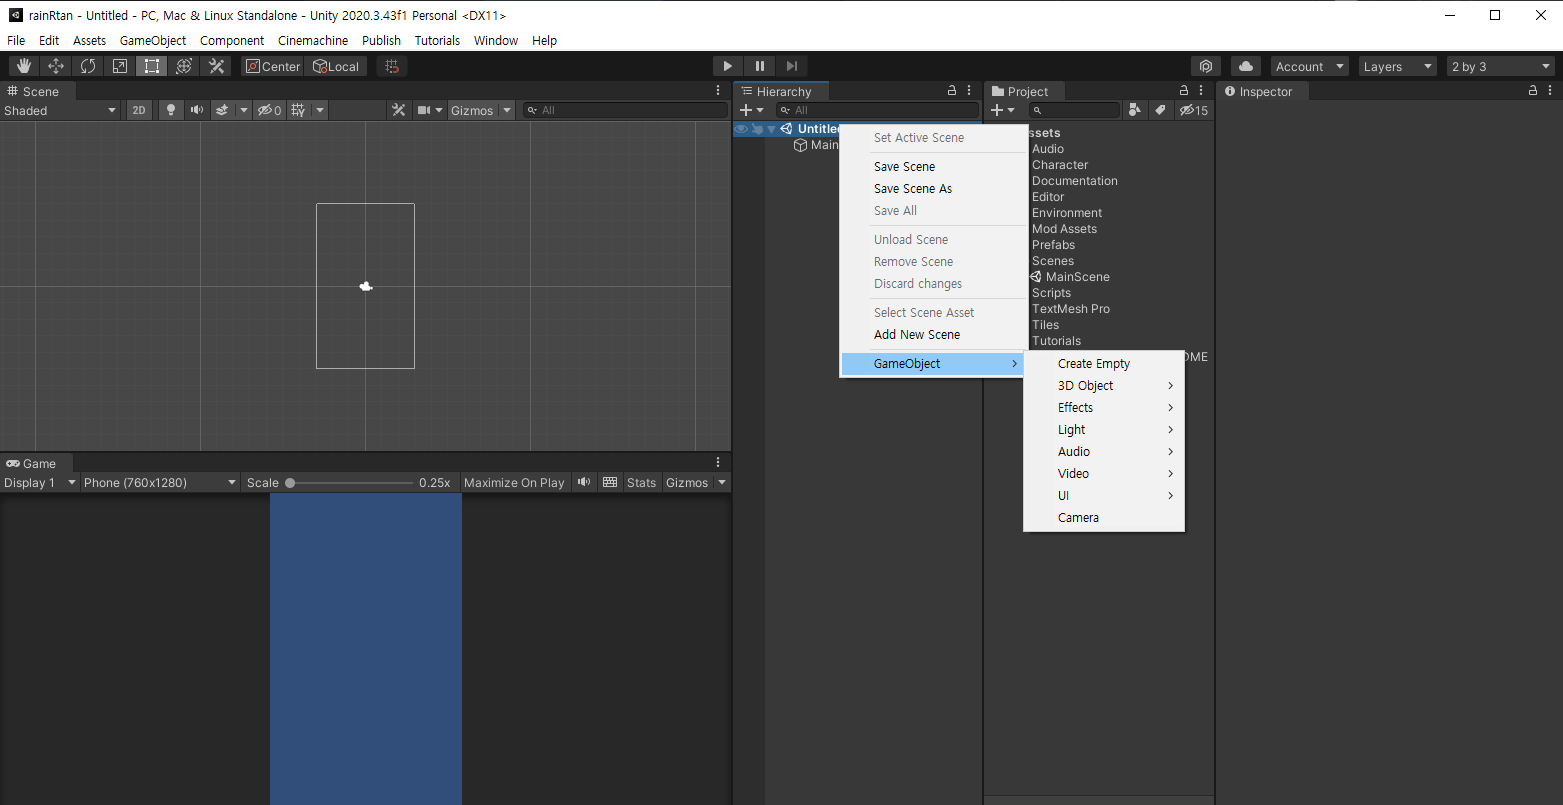Image resolution: width=1563 pixels, height=805 pixels.
Task: Click the Game view keyboard shortcuts icon
Action: pos(610,482)
